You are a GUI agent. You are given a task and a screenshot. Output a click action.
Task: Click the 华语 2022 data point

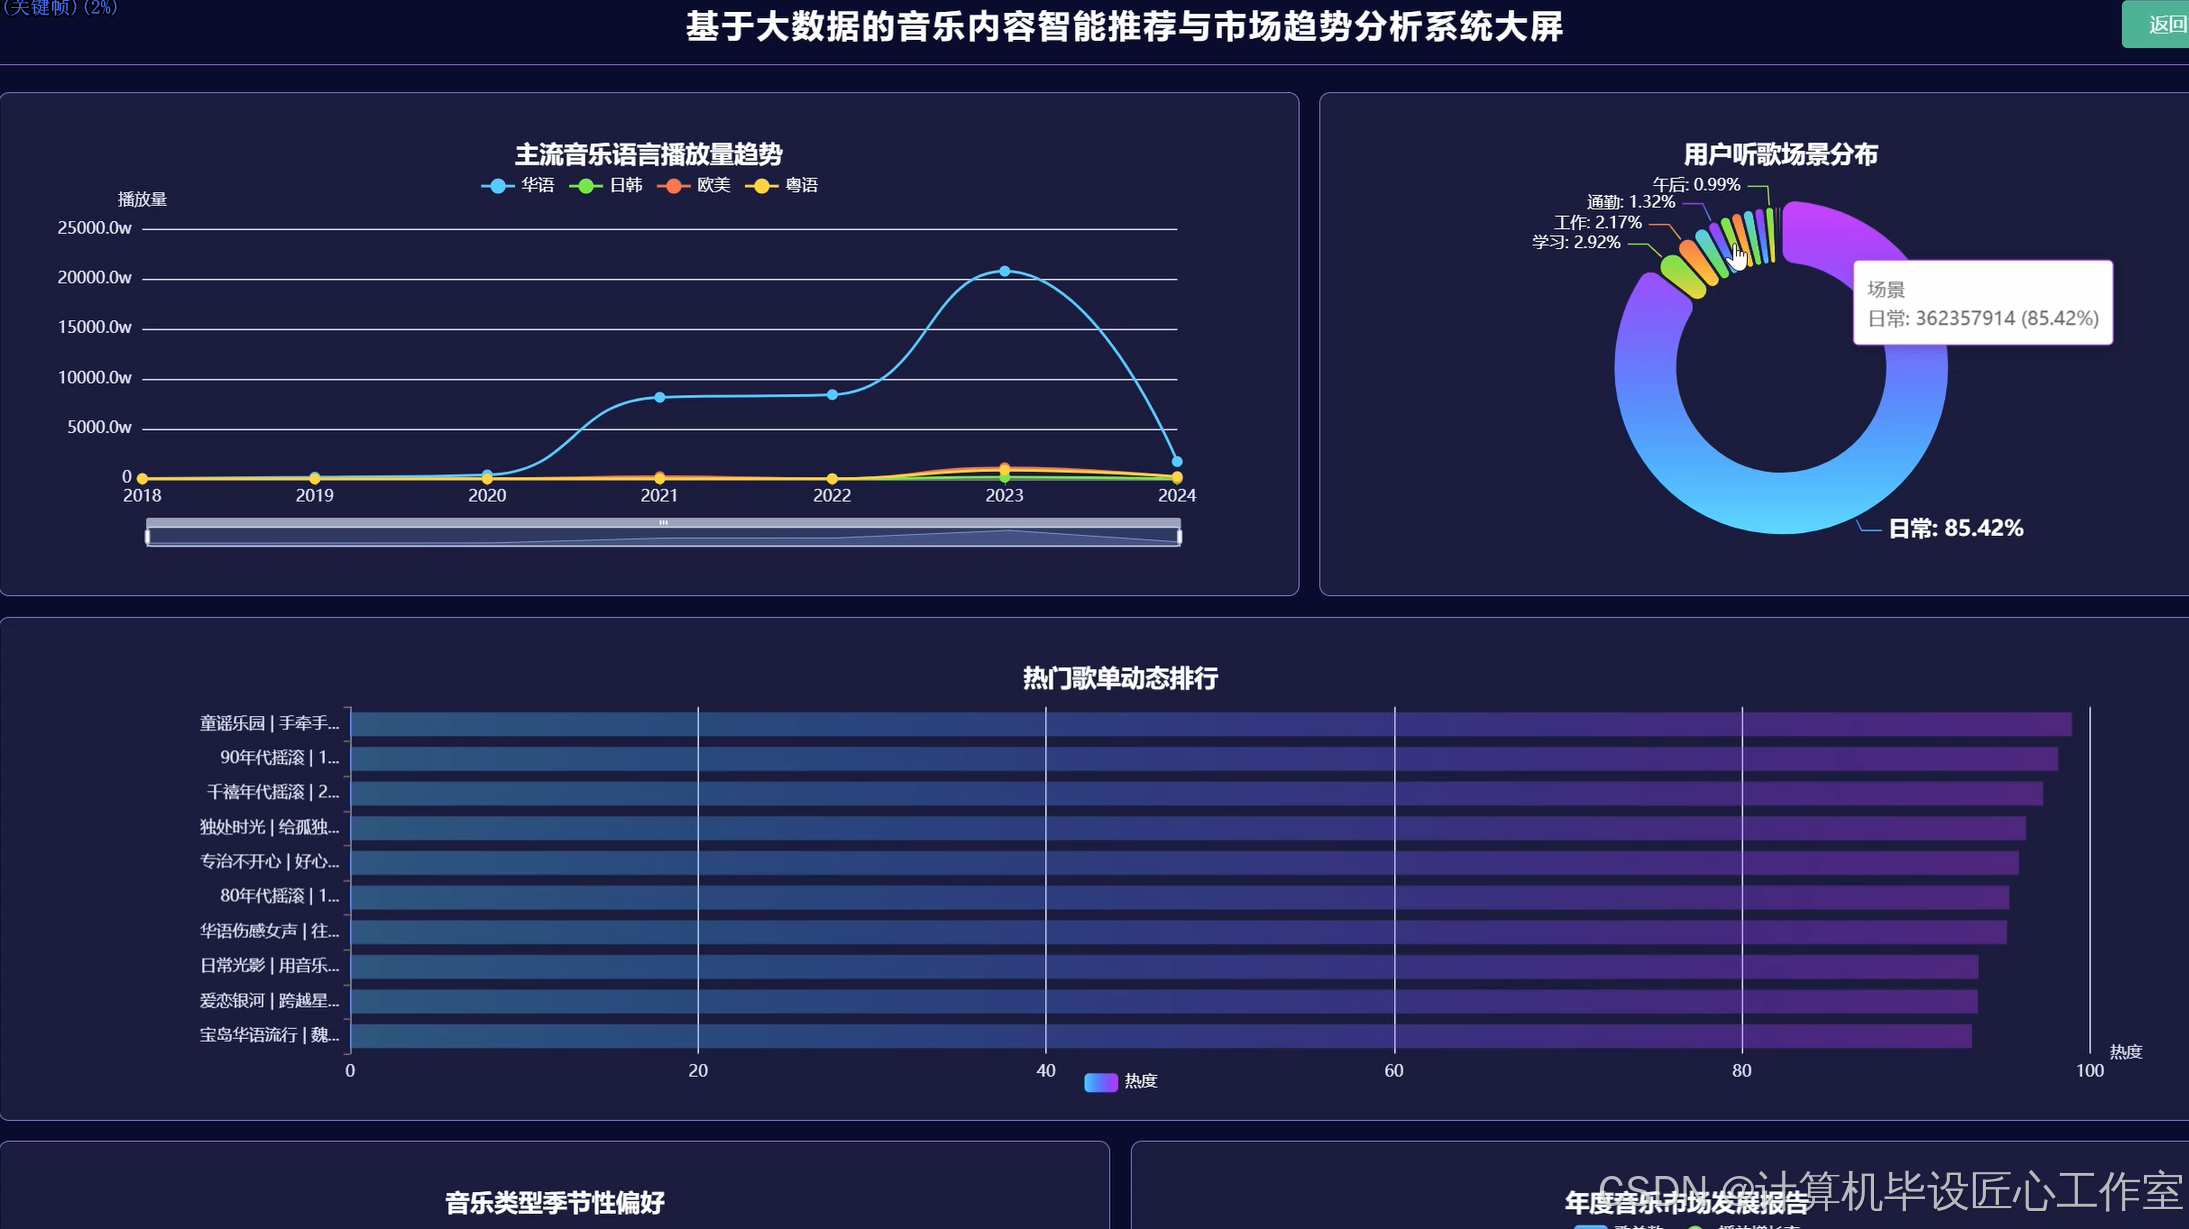click(832, 394)
